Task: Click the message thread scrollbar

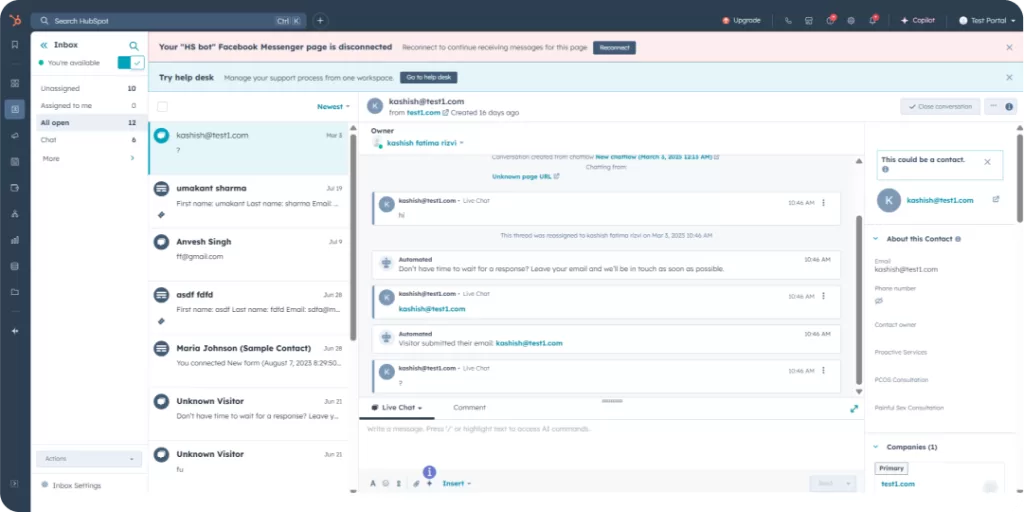Action: (859, 300)
